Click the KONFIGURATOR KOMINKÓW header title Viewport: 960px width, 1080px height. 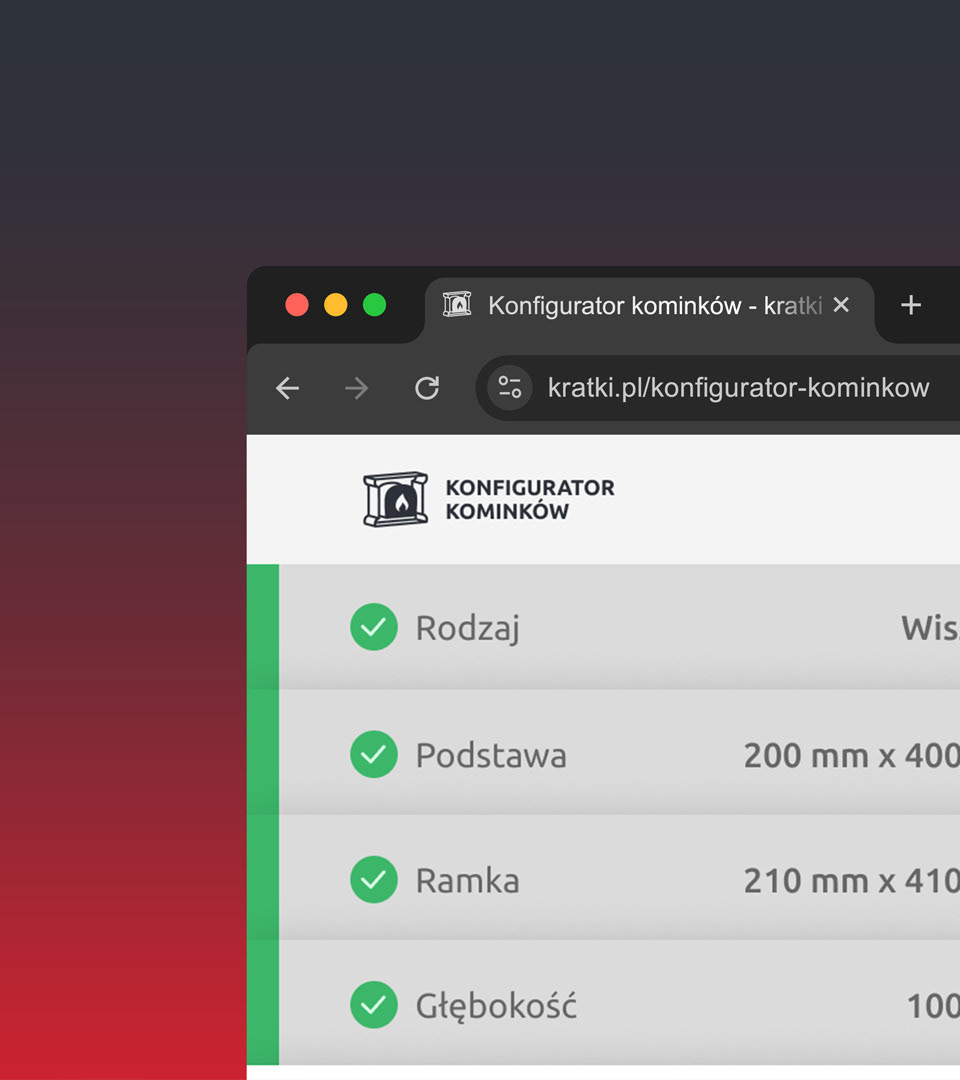click(x=530, y=499)
